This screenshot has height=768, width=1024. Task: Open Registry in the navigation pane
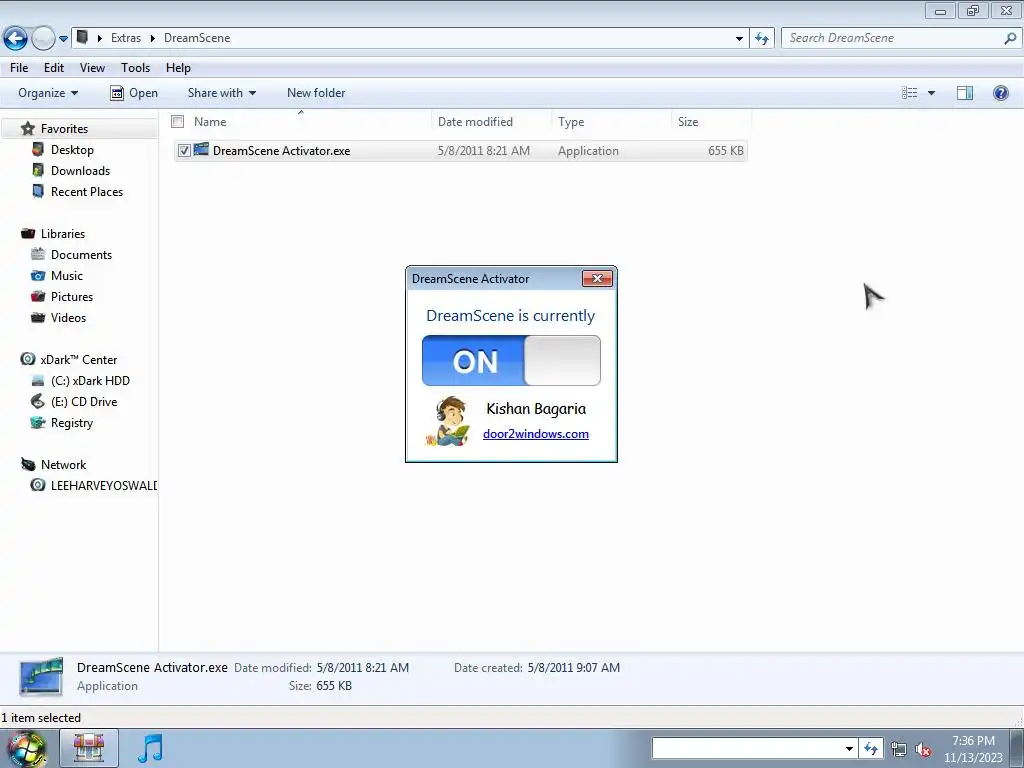(x=72, y=423)
